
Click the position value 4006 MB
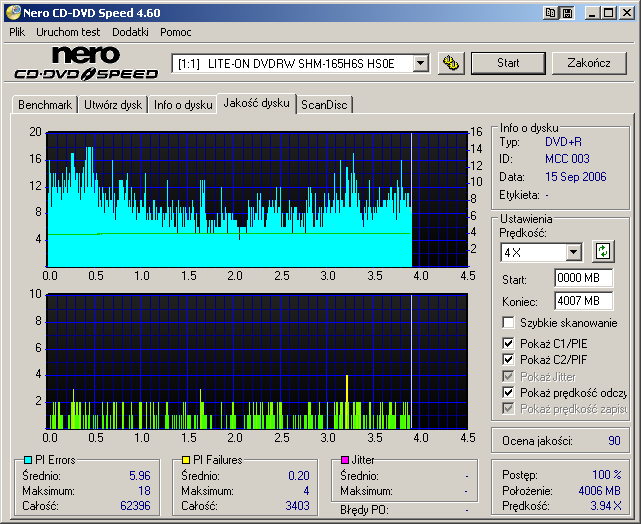(600, 490)
